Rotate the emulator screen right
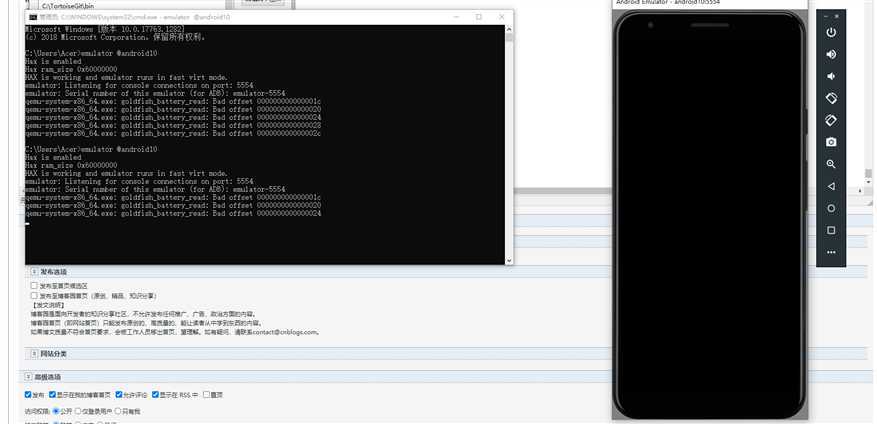877x424 pixels. click(x=831, y=120)
